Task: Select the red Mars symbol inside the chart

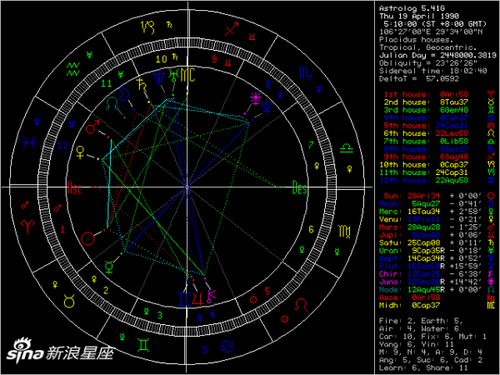Action: click(x=93, y=127)
